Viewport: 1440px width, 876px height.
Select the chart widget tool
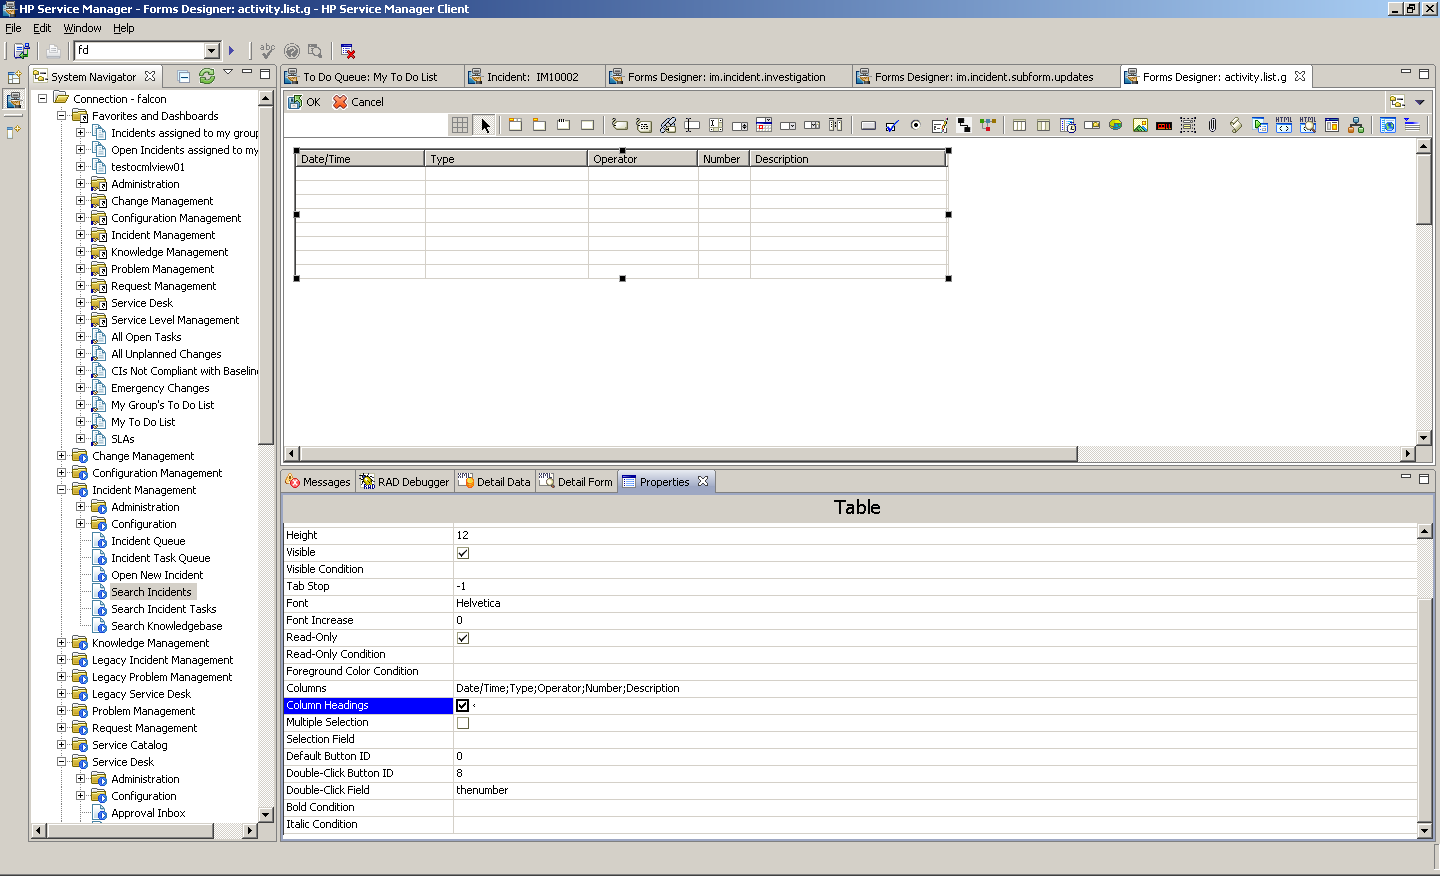1115,125
